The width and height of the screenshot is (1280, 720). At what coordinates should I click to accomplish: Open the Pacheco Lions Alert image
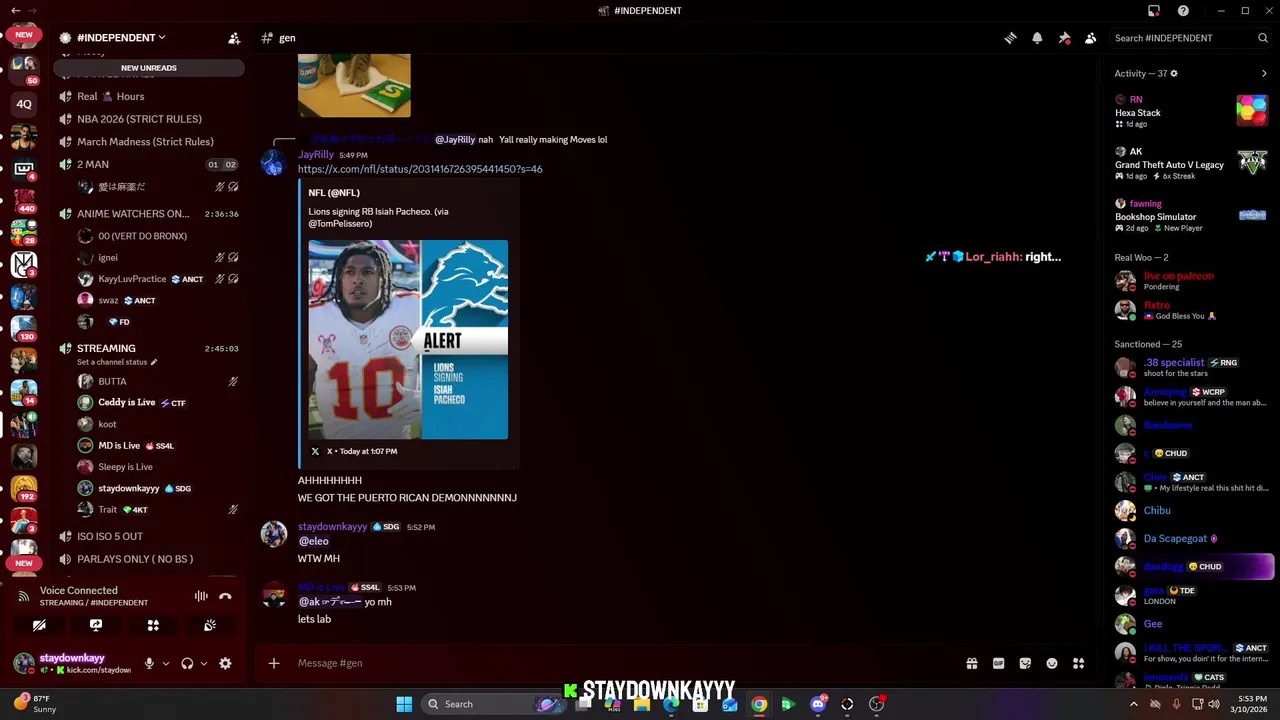click(408, 339)
